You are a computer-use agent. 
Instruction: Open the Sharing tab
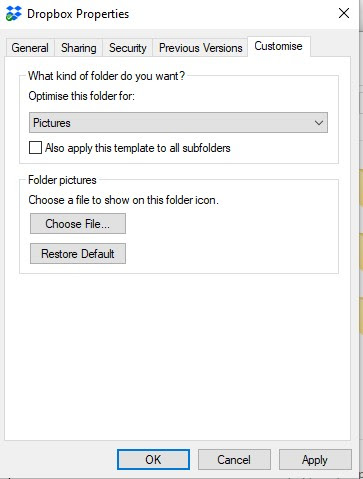click(x=79, y=48)
